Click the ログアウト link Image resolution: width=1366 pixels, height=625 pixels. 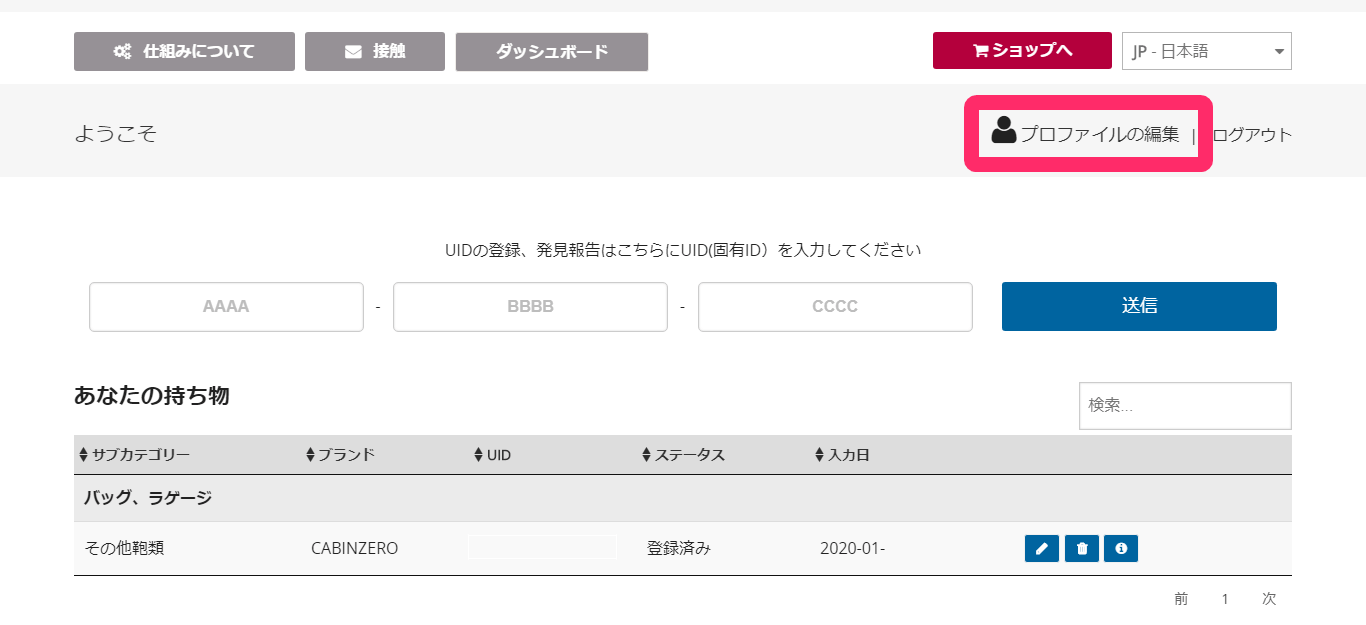point(1252,135)
